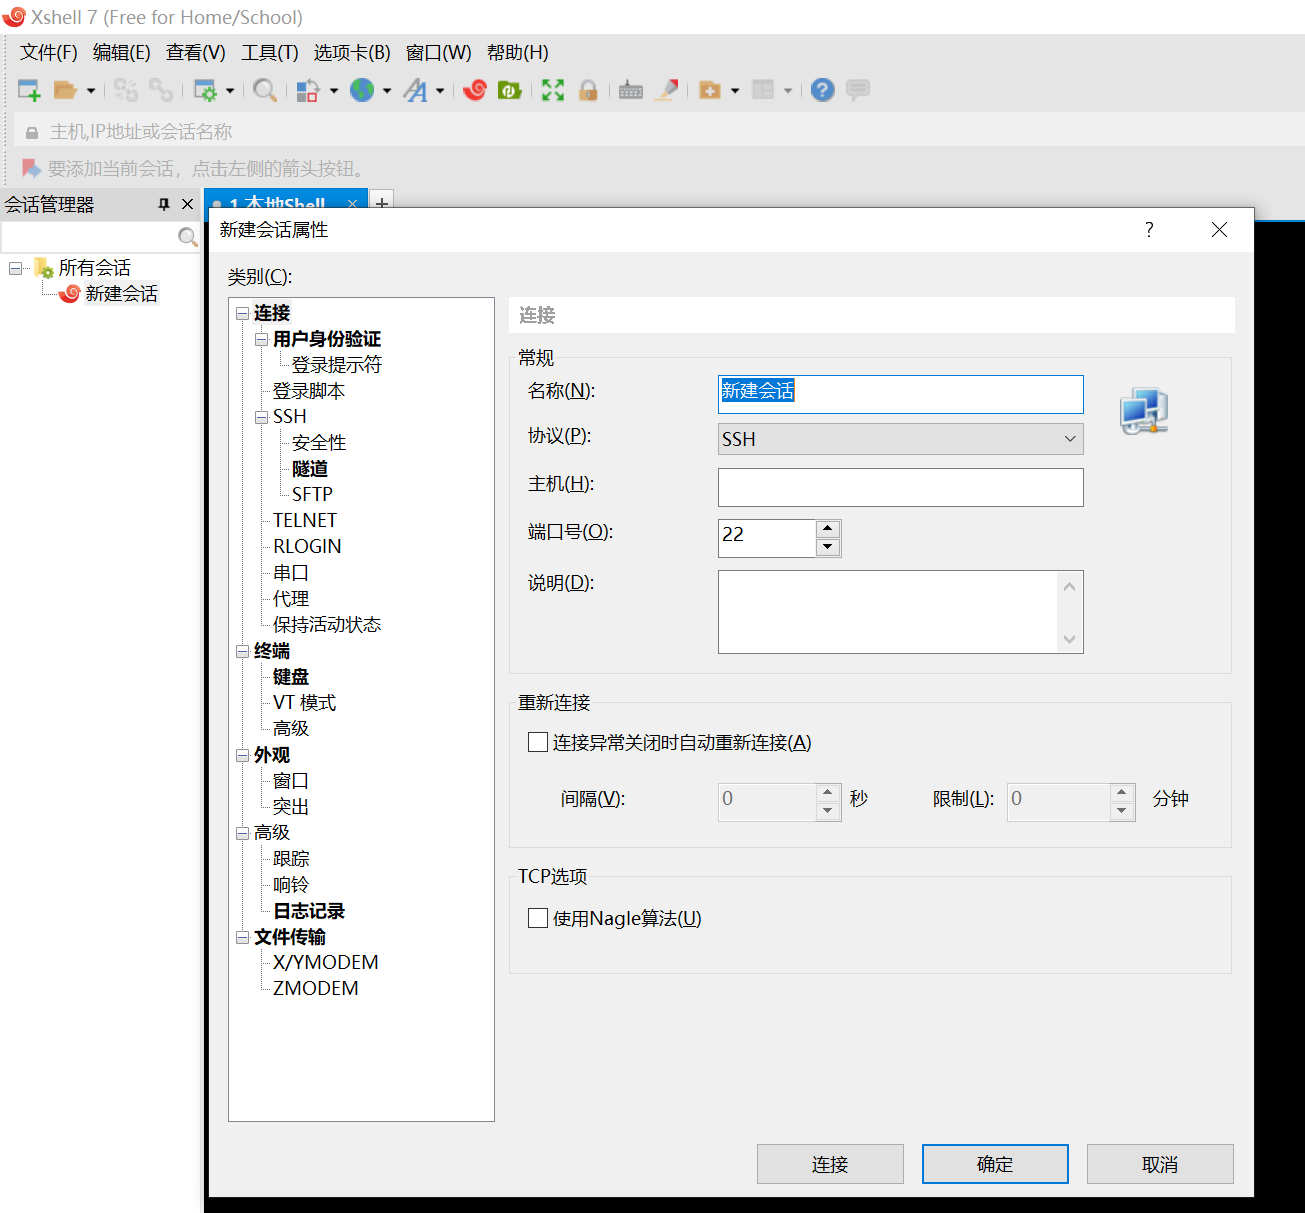The width and height of the screenshot is (1305, 1213).
Task: Click the color scheme toolbar icon
Action: pos(308,90)
